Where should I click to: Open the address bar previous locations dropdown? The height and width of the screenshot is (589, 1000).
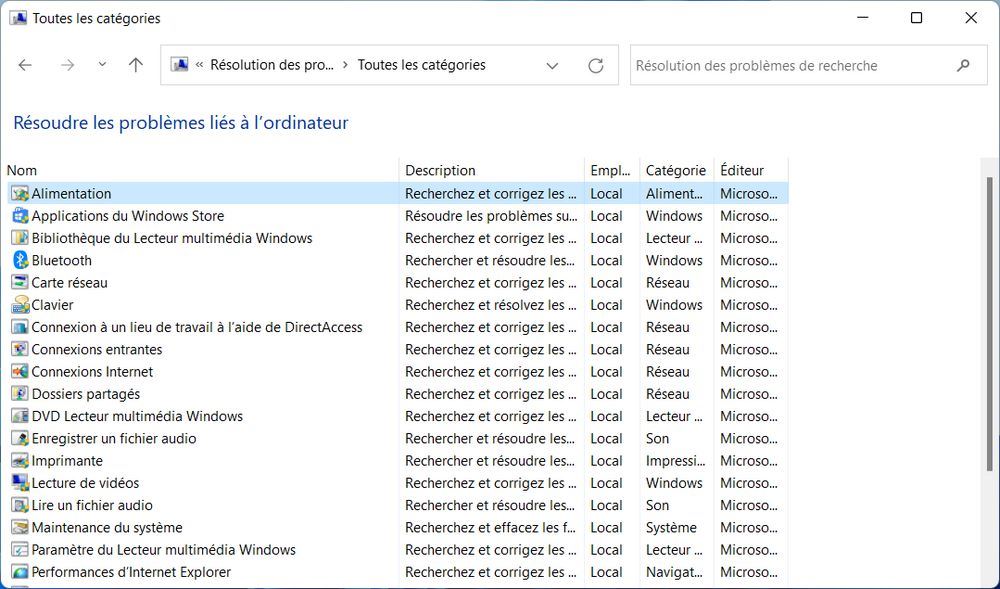552,65
